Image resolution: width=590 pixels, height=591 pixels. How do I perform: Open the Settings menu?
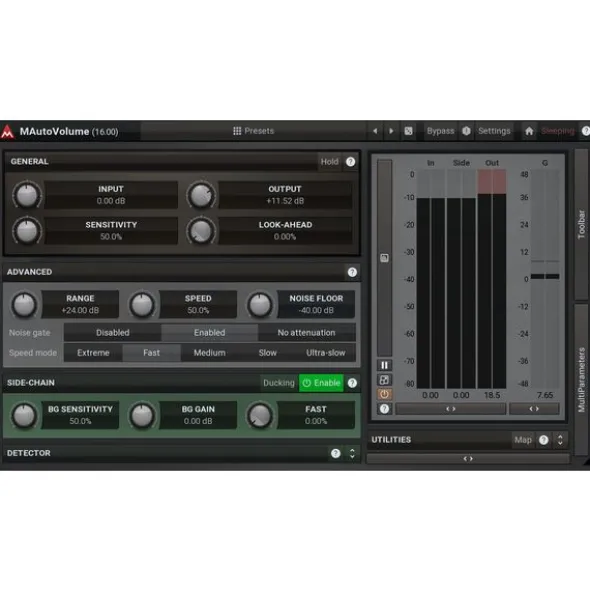(494, 131)
